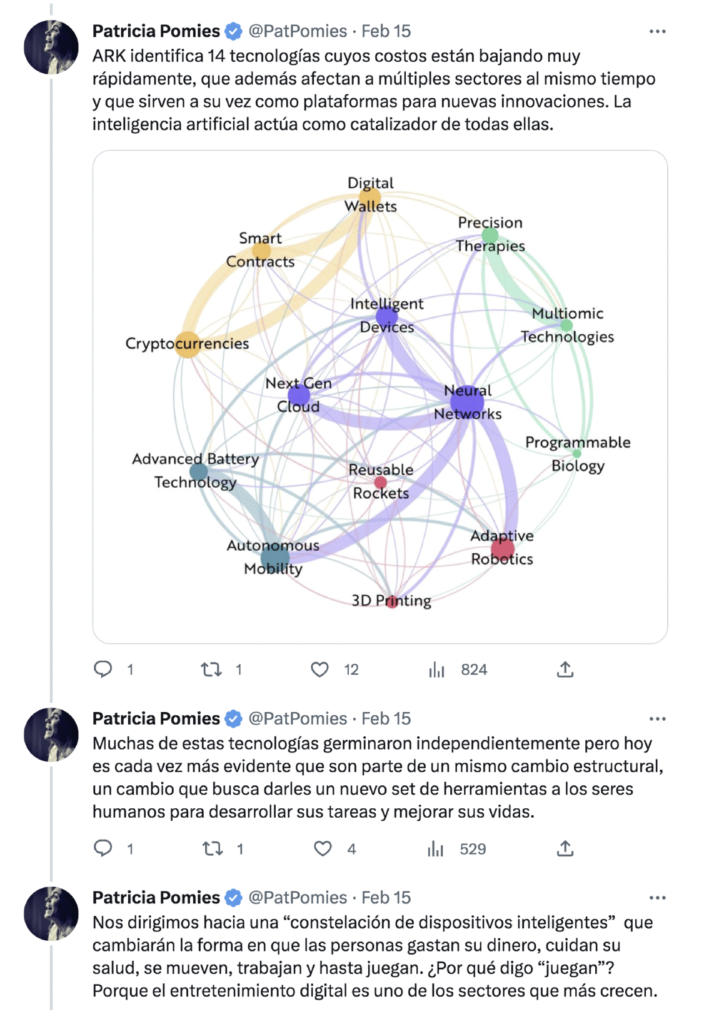Screen dimensions: 709x1024
Task: View analytics showing 529 views
Action: tap(437, 848)
